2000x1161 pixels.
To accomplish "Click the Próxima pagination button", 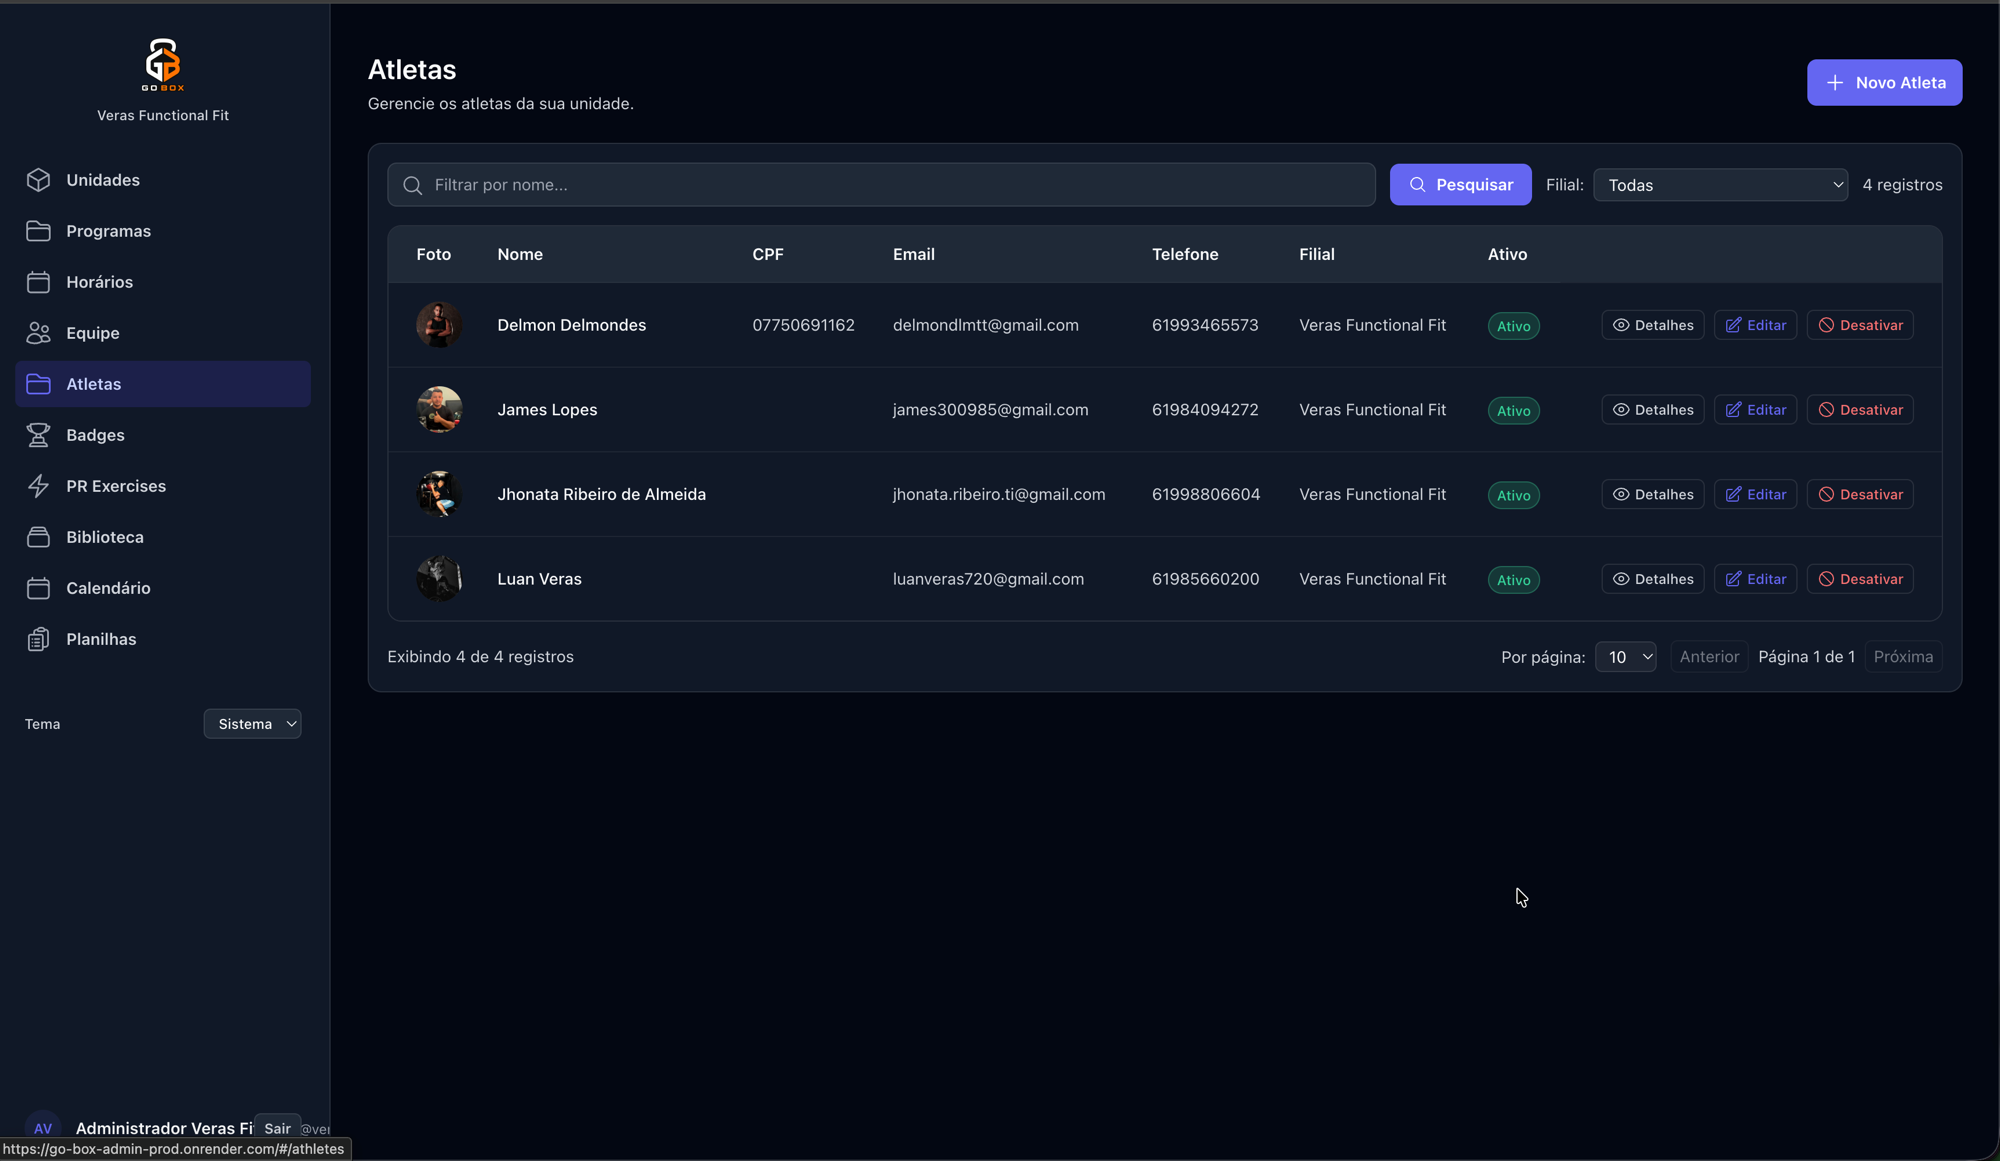I will coord(1903,657).
